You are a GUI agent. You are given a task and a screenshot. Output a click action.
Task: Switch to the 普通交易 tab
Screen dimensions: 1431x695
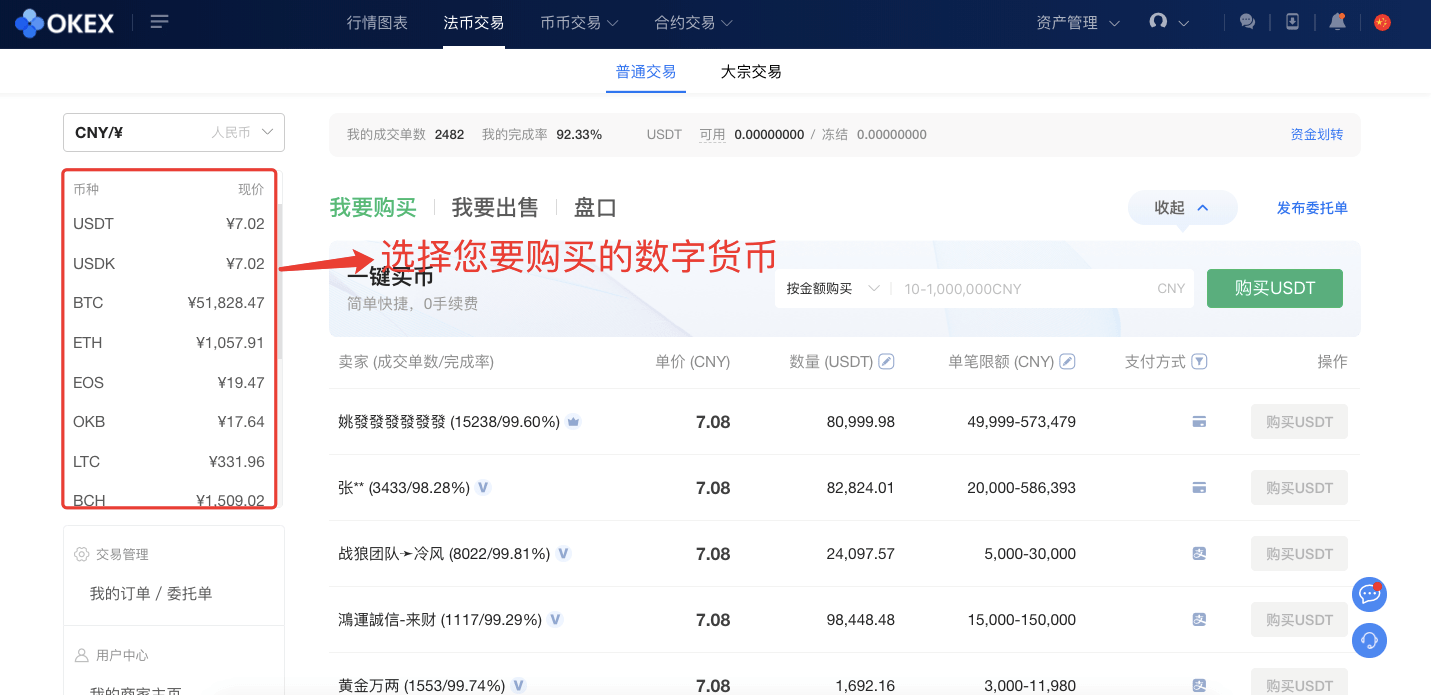coord(646,72)
